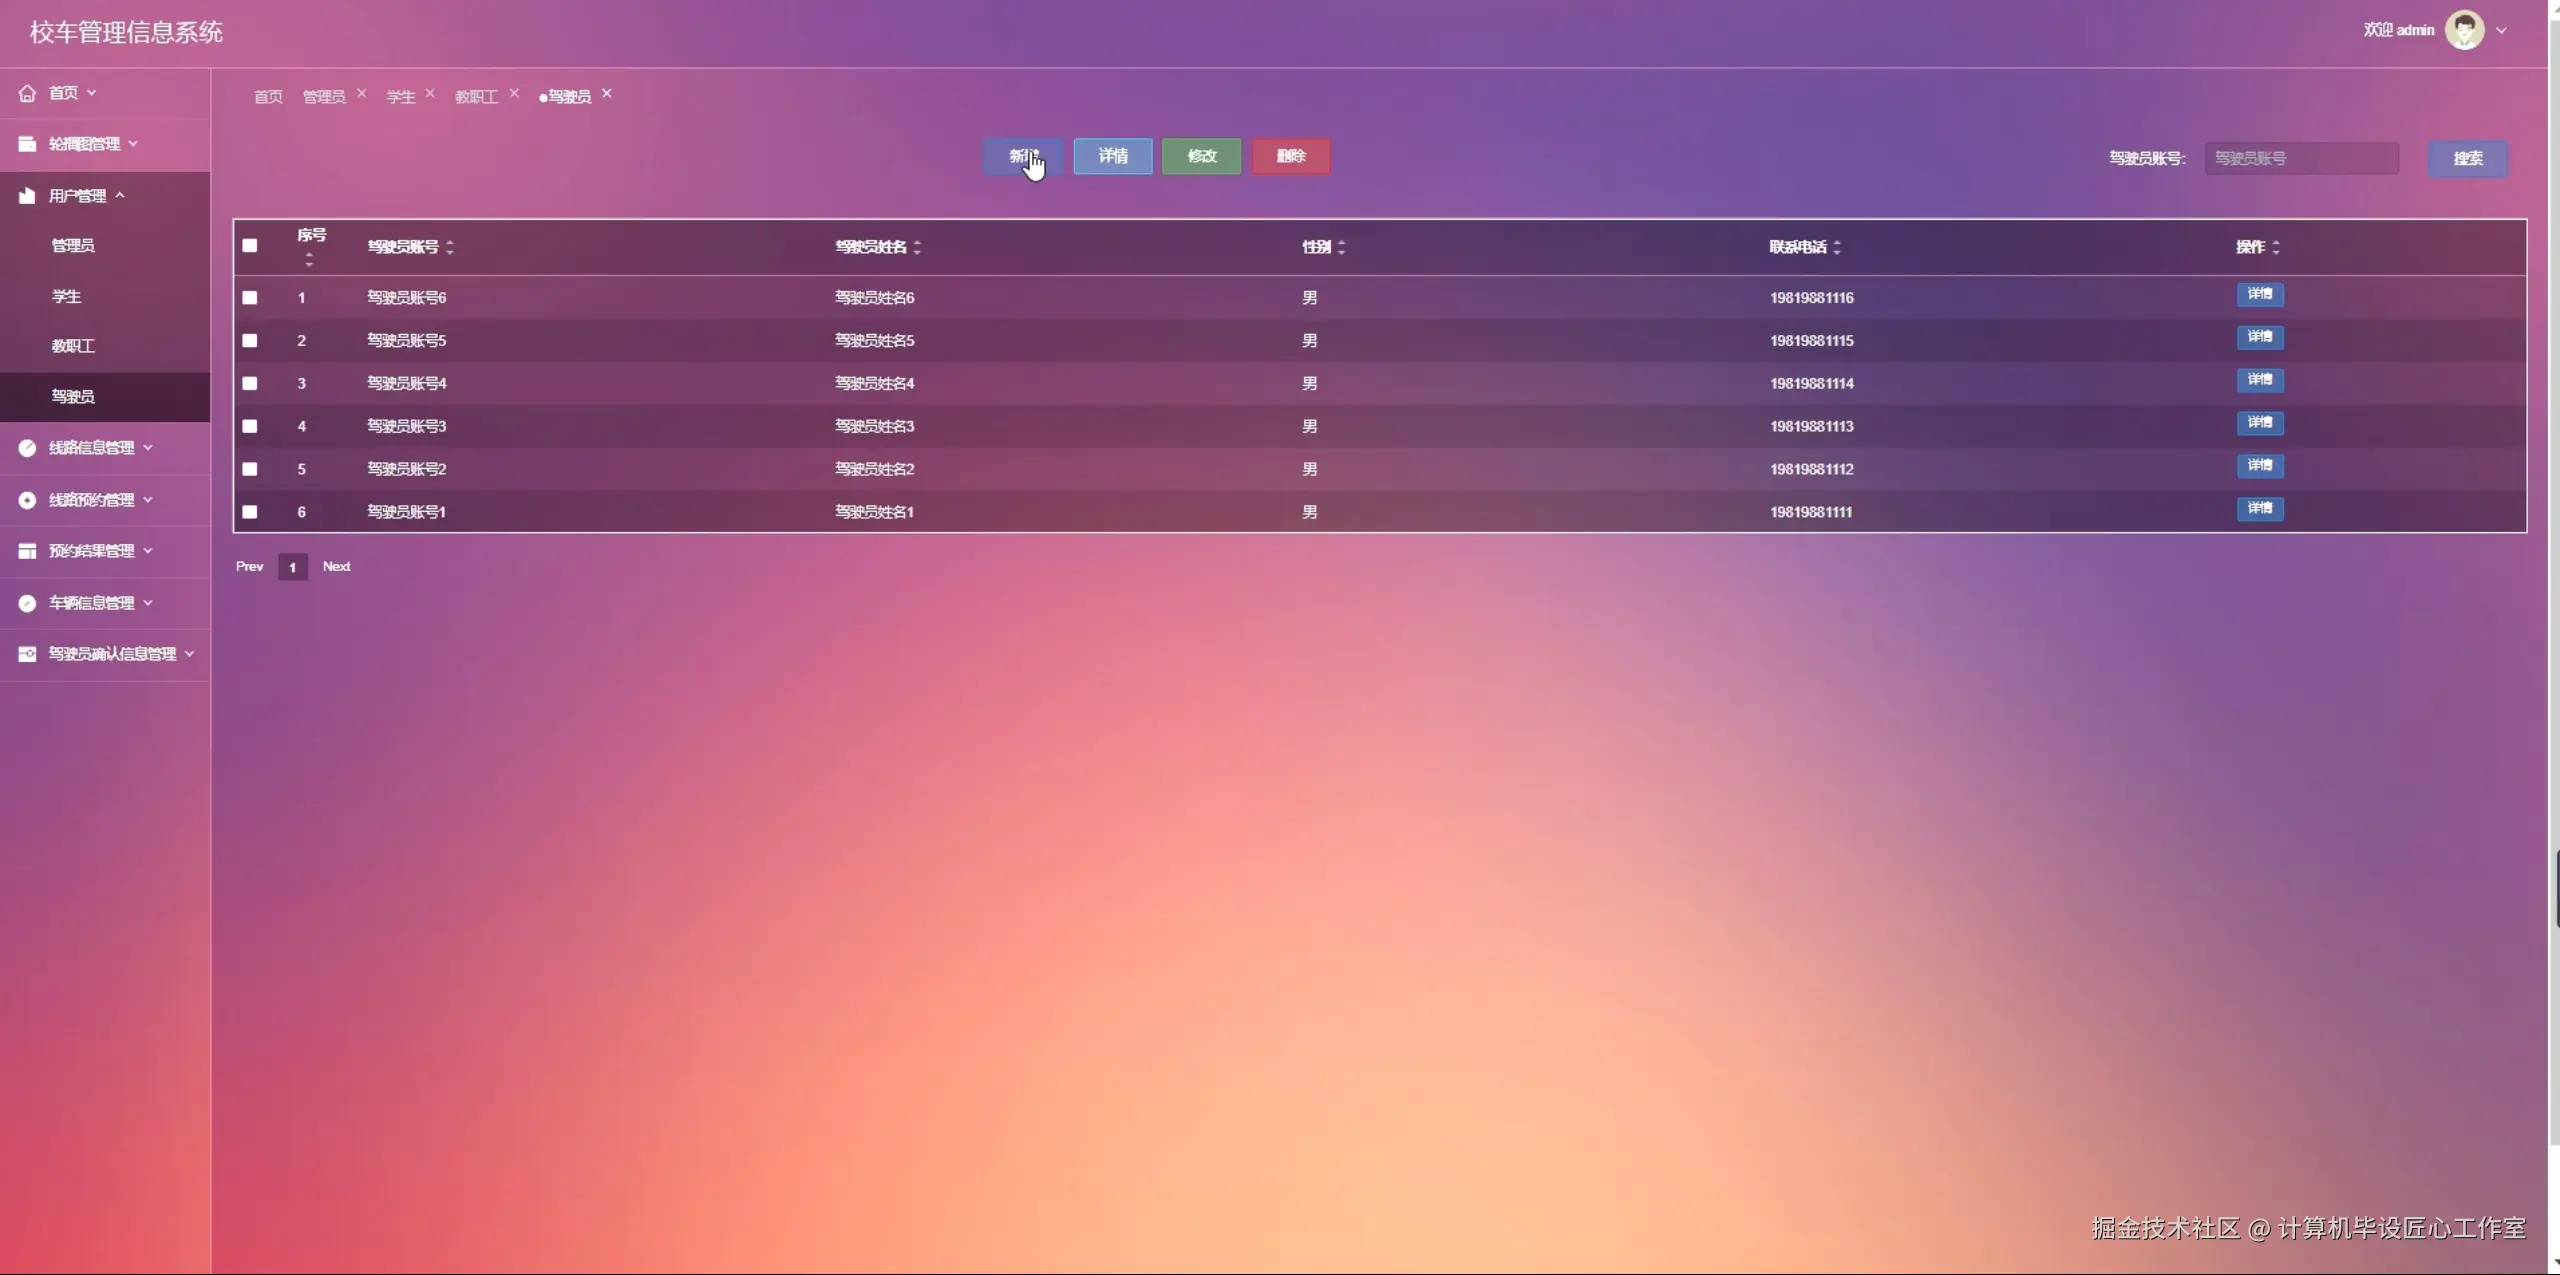Viewport: 2560px width, 1275px height.
Task: Focus the 驾驶员账号 search input field
Action: click(2300, 158)
